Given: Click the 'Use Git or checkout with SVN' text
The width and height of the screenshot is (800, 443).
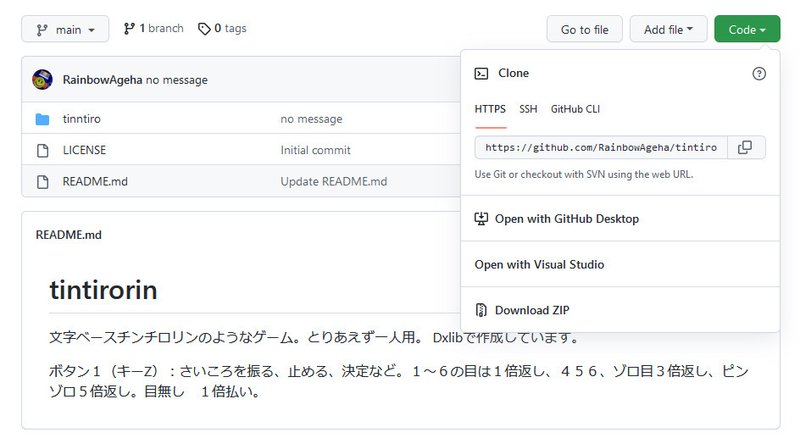Looking at the screenshot, I should [x=584, y=174].
